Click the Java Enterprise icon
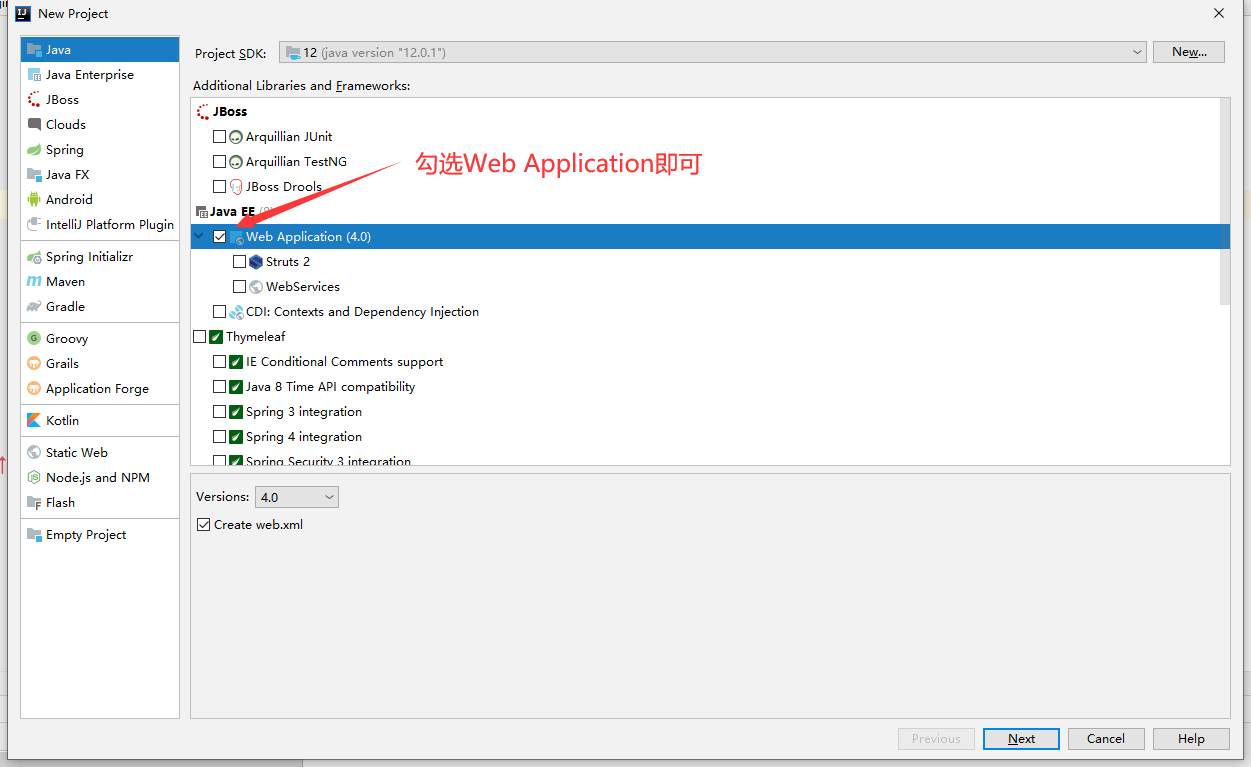Viewport: 1251px width, 767px height. click(34, 74)
